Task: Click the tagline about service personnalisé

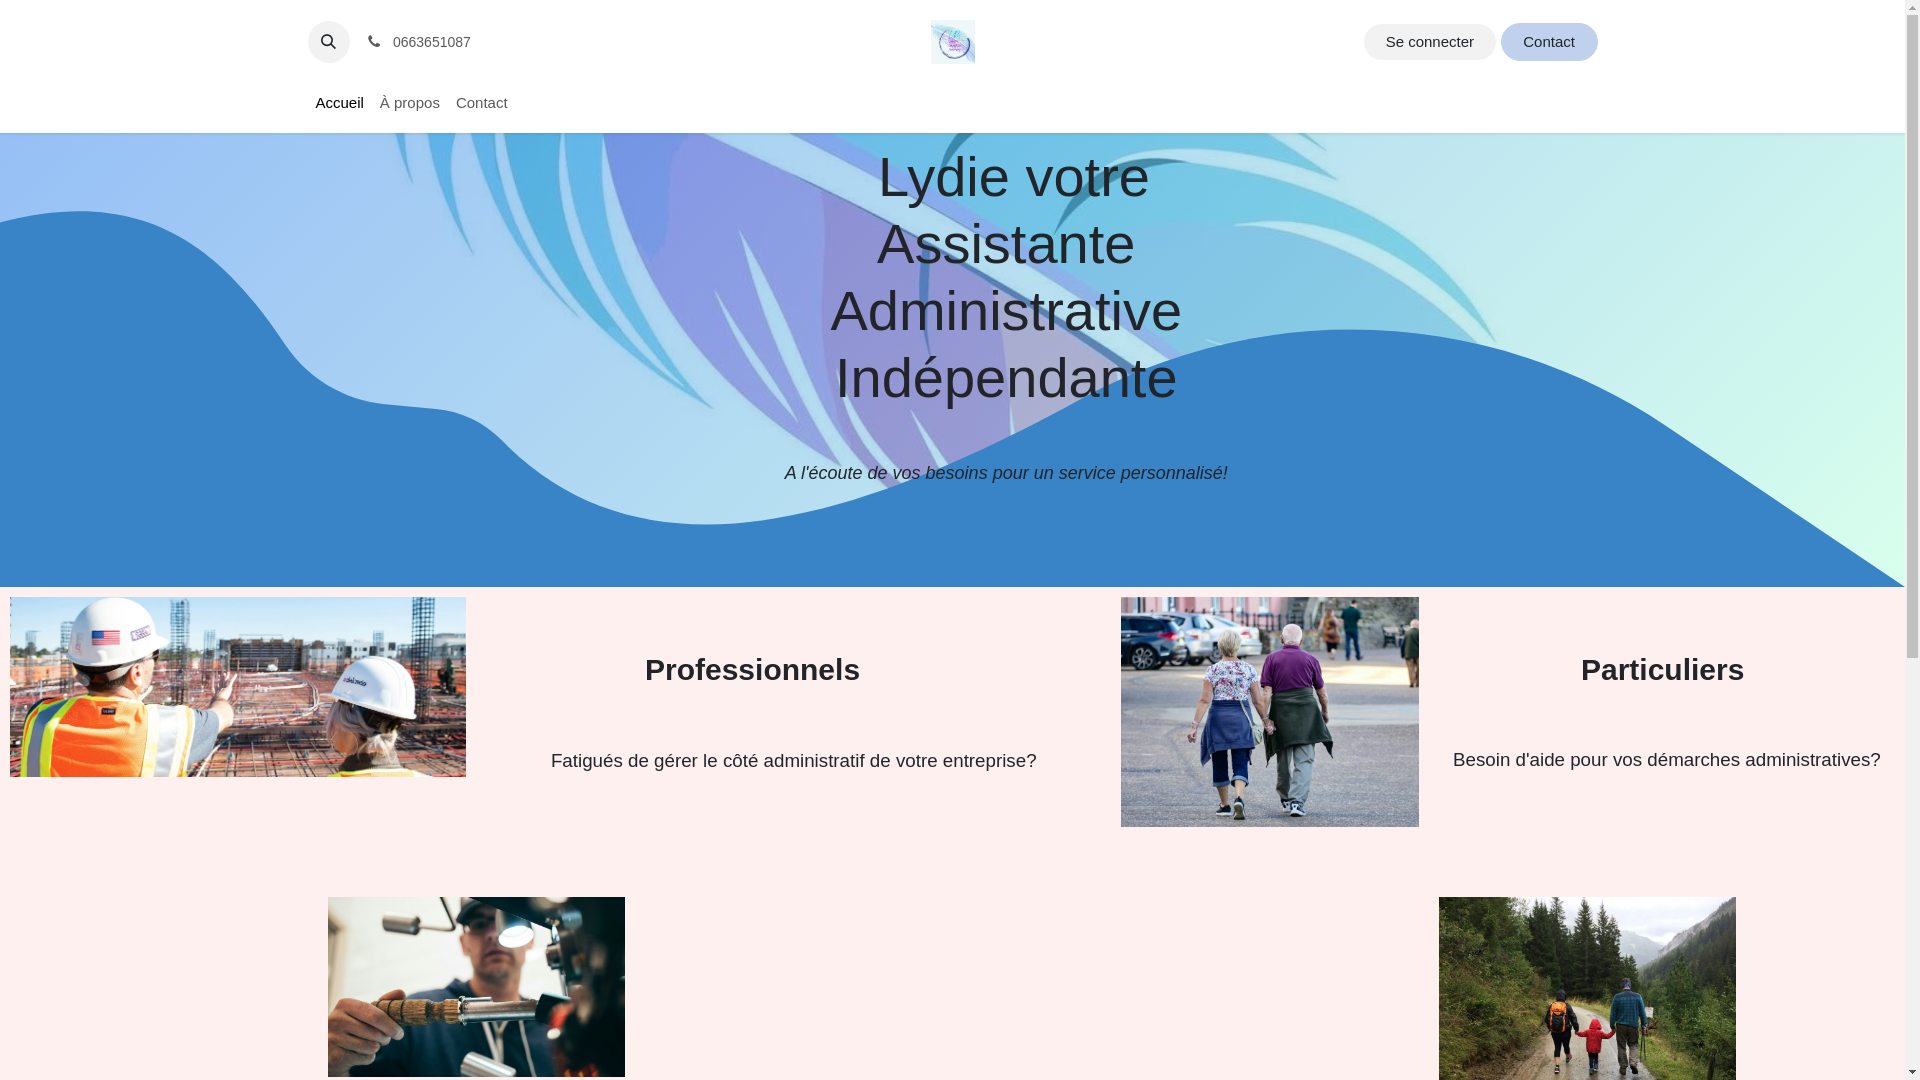Action: tap(1006, 473)
